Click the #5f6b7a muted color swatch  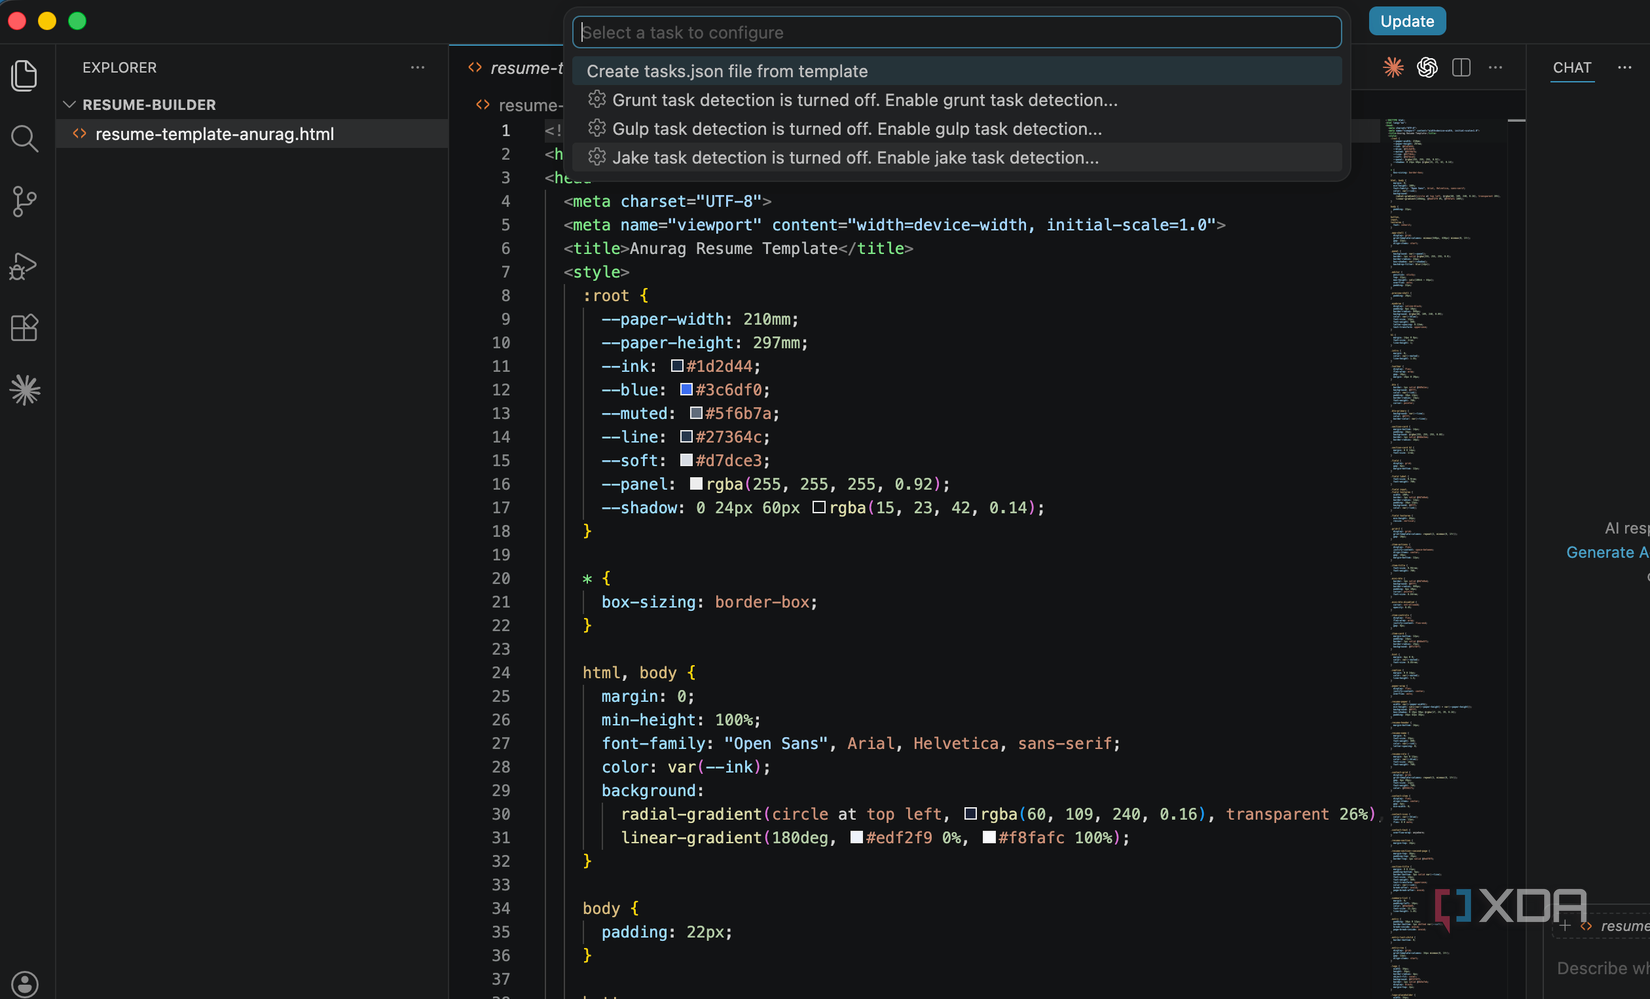(x=696, y=413)
